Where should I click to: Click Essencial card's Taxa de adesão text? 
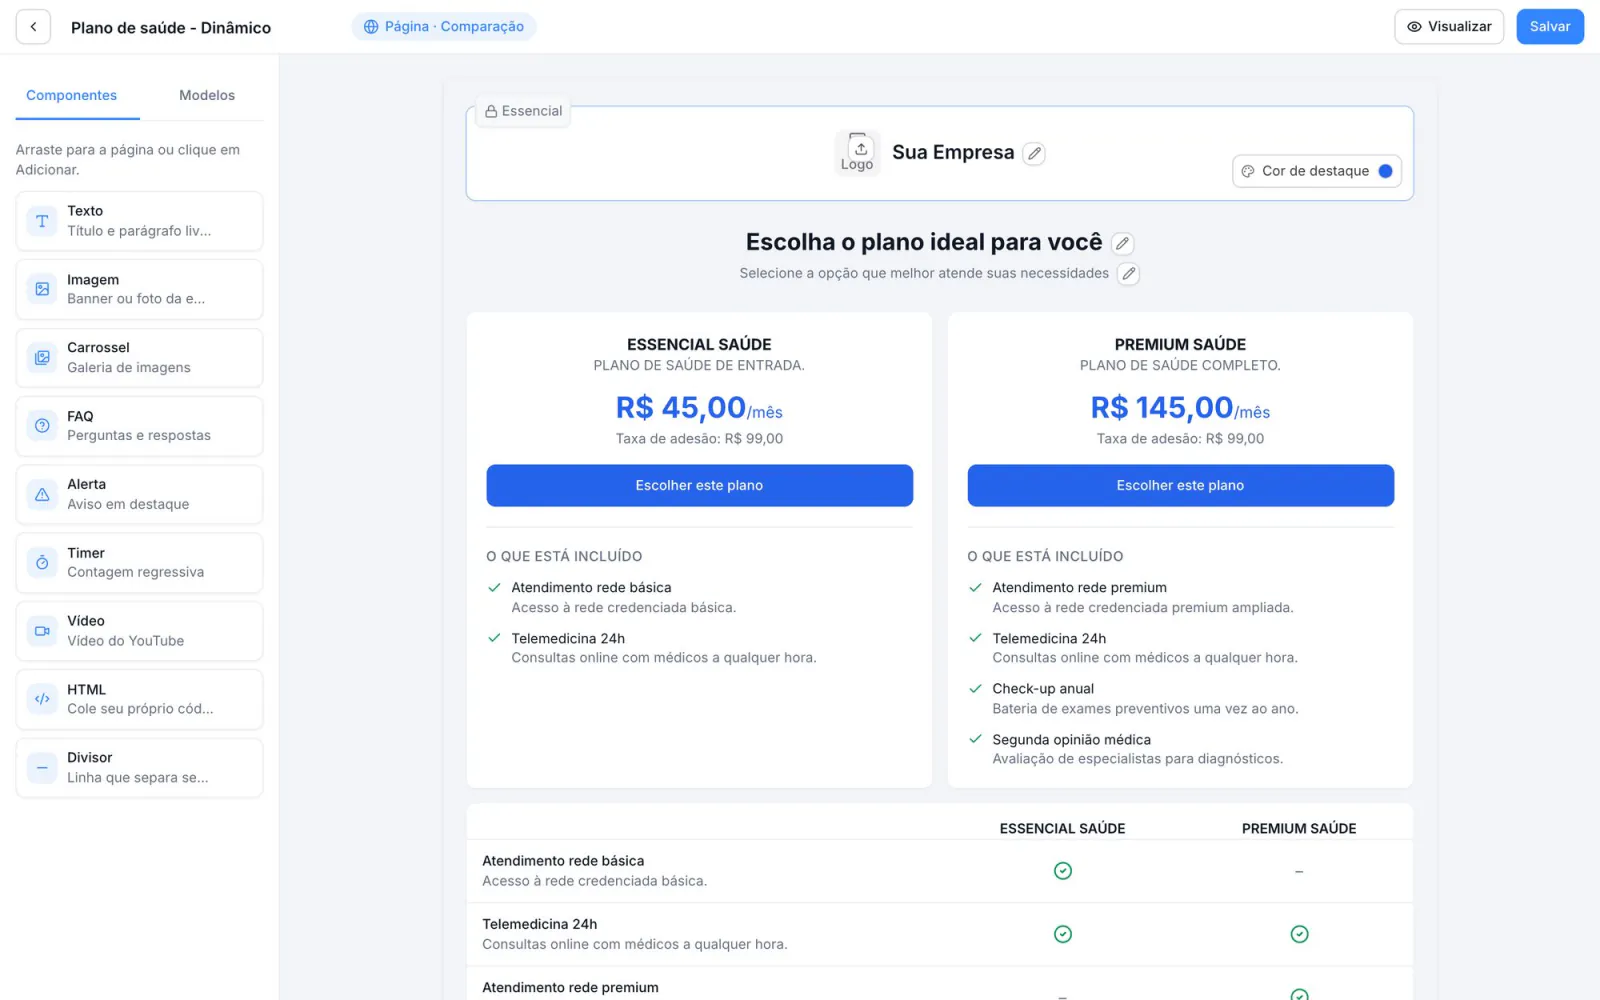point(699,439)
